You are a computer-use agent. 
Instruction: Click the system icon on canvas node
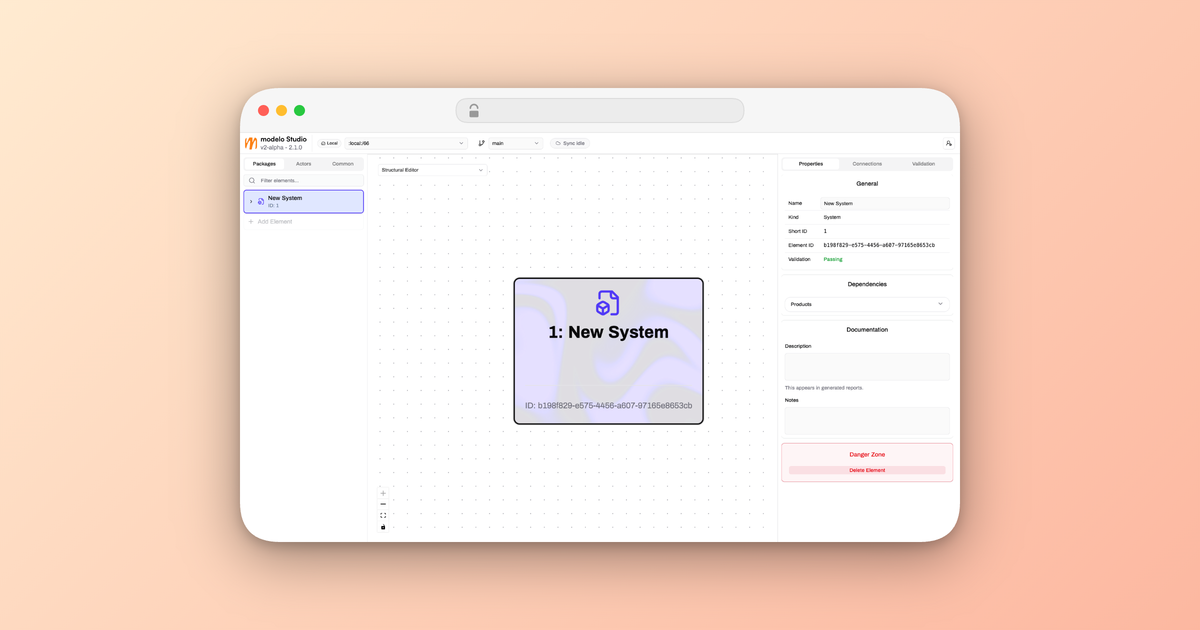tap(608, 303)
